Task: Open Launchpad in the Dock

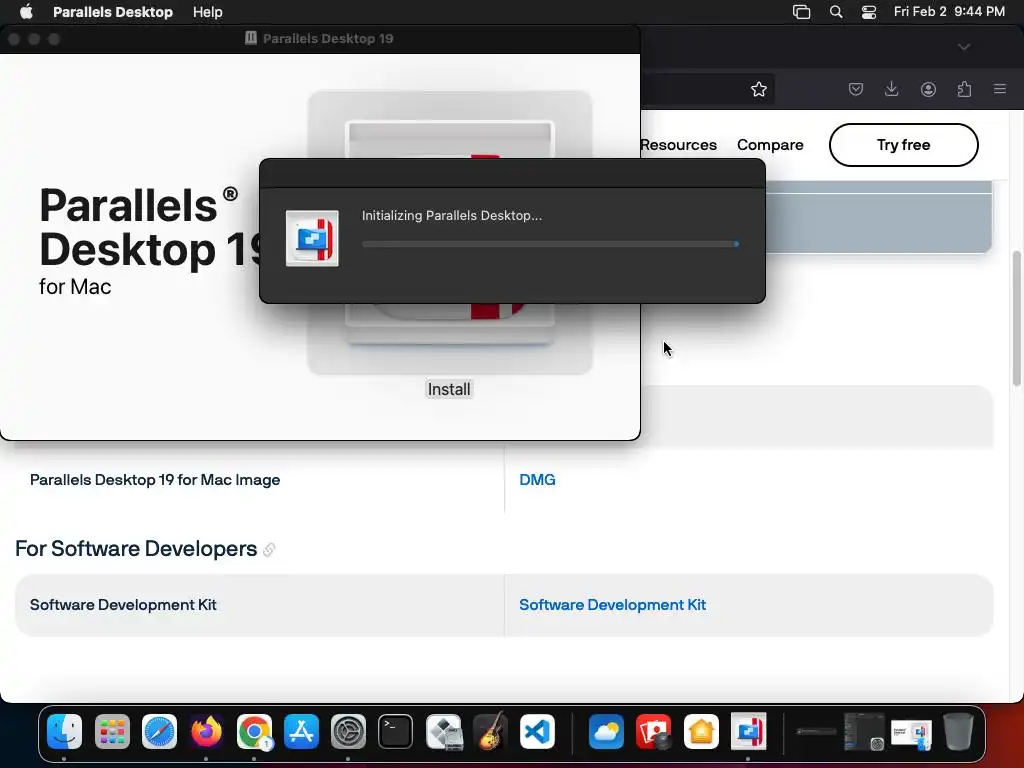Action: tap(112, 731)
